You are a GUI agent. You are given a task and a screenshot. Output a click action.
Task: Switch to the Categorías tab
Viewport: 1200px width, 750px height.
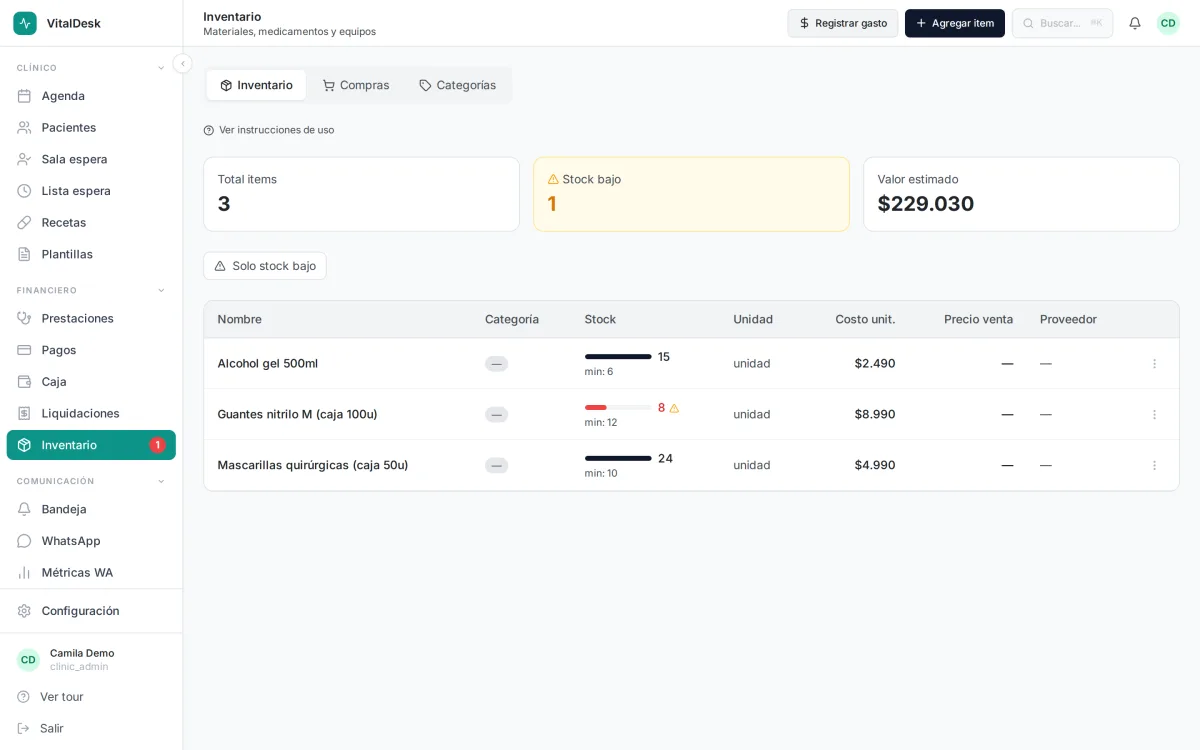[x=457, y=85]
